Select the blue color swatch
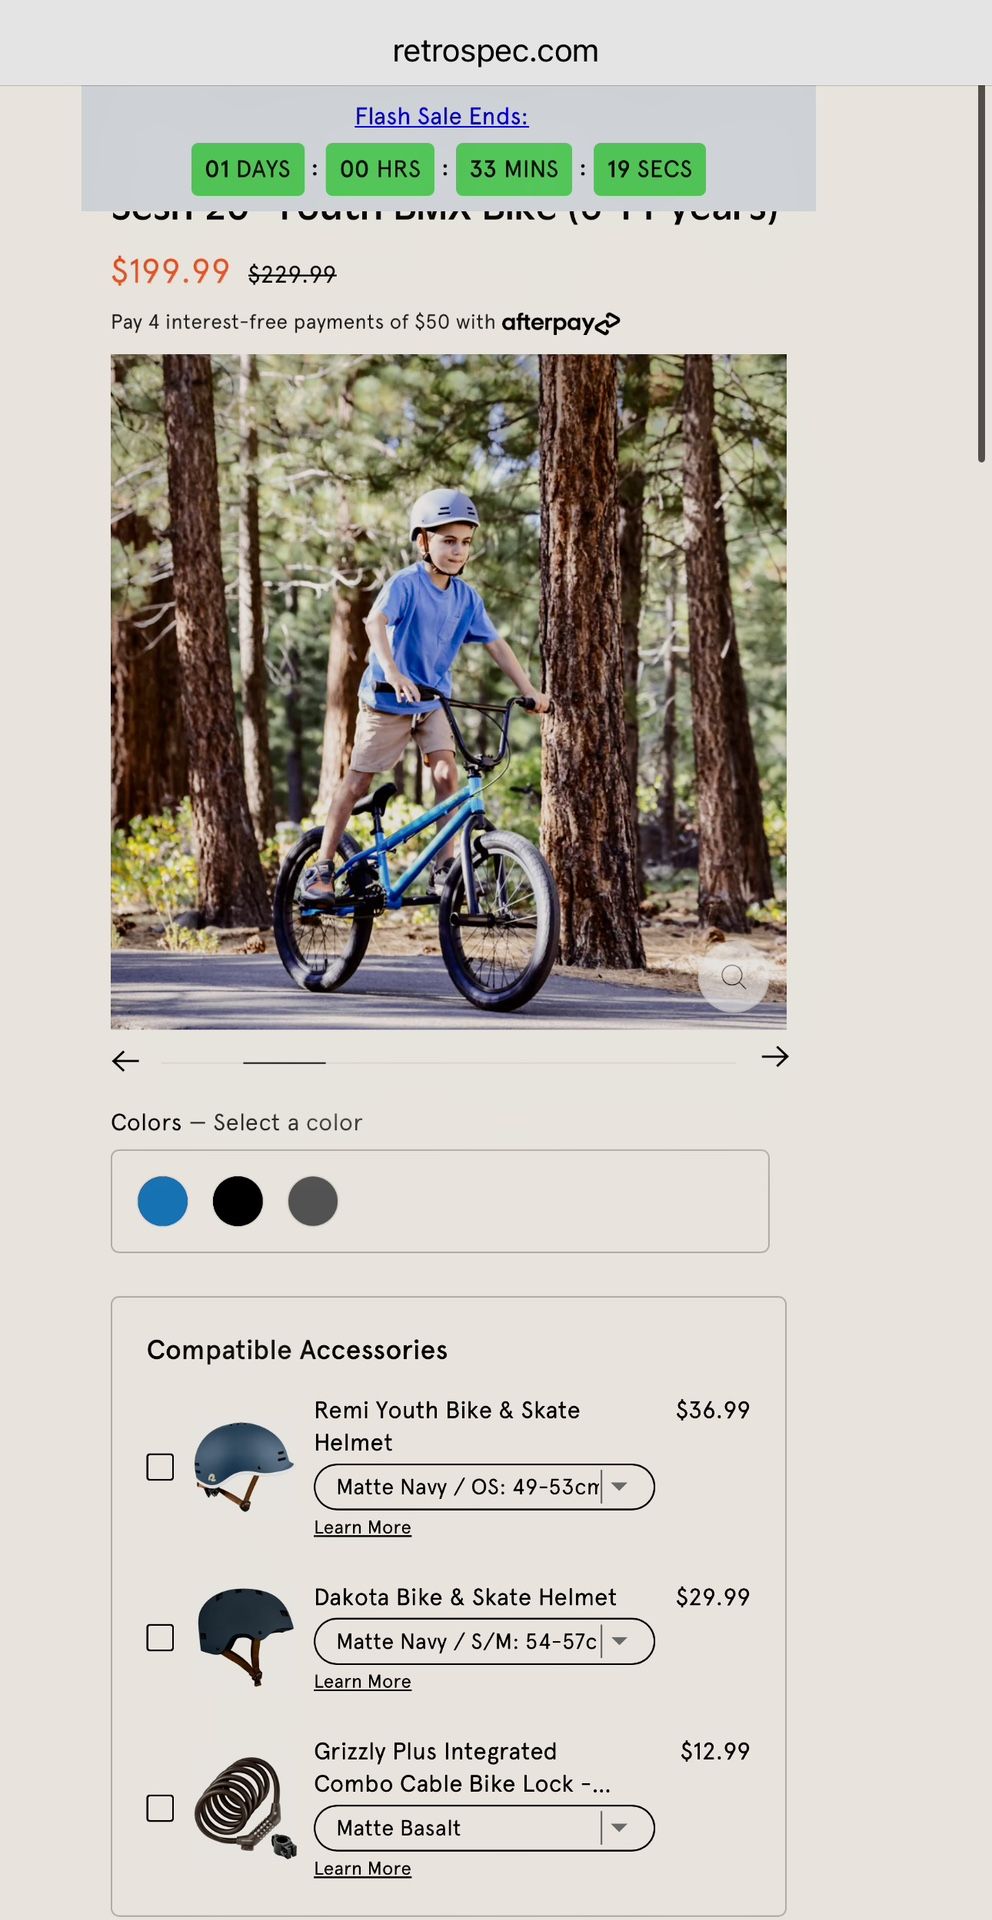Image resolution: width=992 pixels, height=1920 pixels. point(163,1201)
